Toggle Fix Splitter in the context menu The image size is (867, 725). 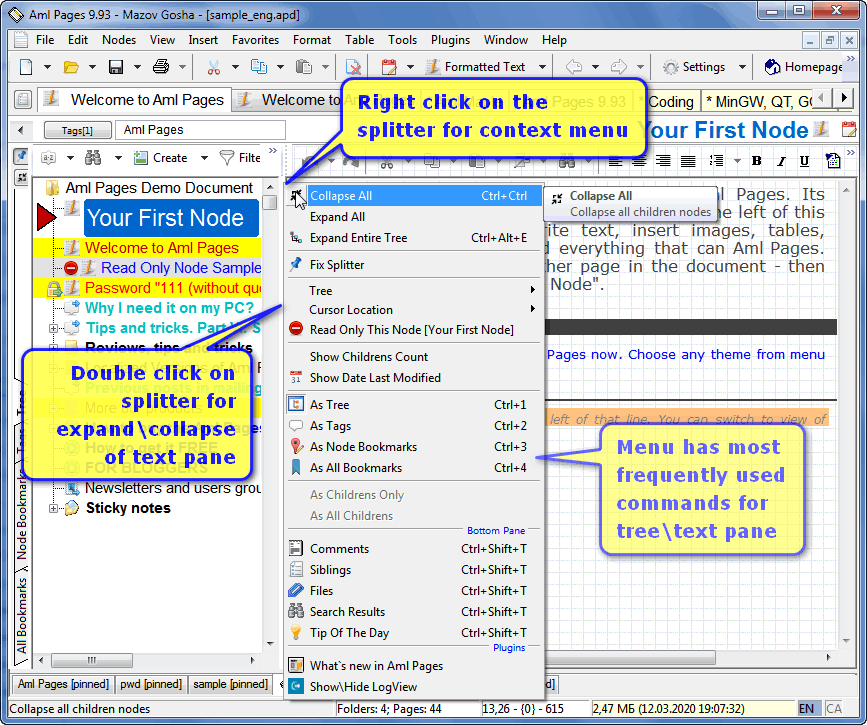tap(414, 264)
